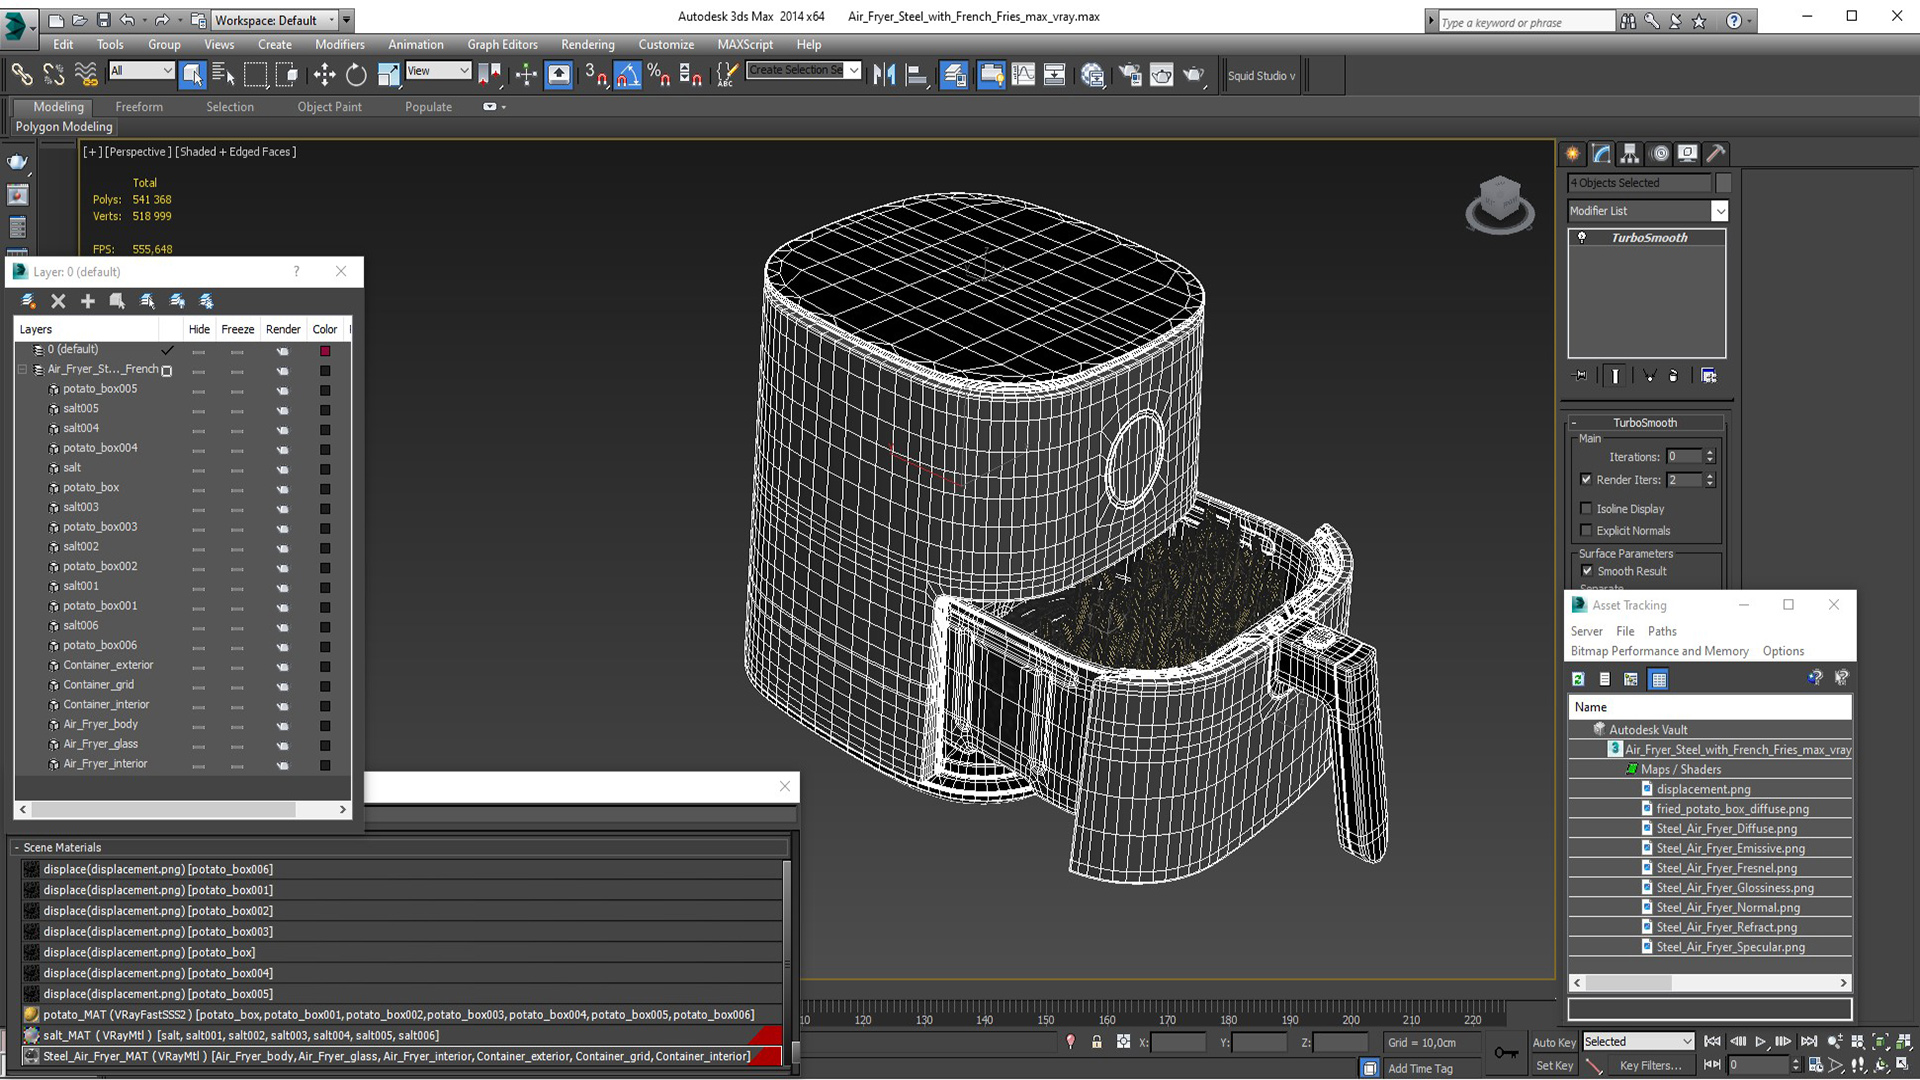The height and width of the screenshot is (1080, 1920).
Task: Activate the Select Object tool
Action: 192,74
